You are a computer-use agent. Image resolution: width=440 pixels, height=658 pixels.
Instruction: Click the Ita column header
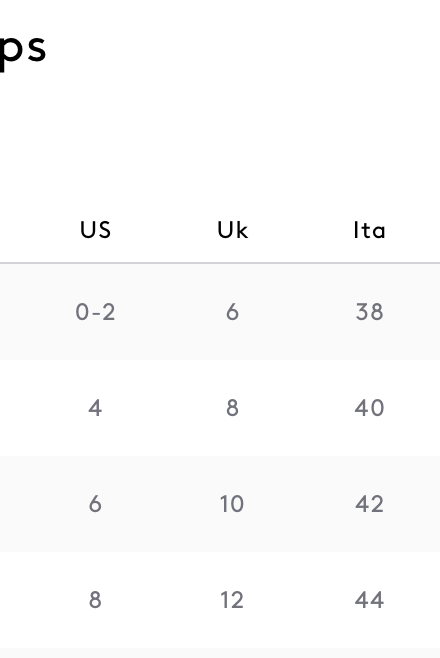point(369,230)
